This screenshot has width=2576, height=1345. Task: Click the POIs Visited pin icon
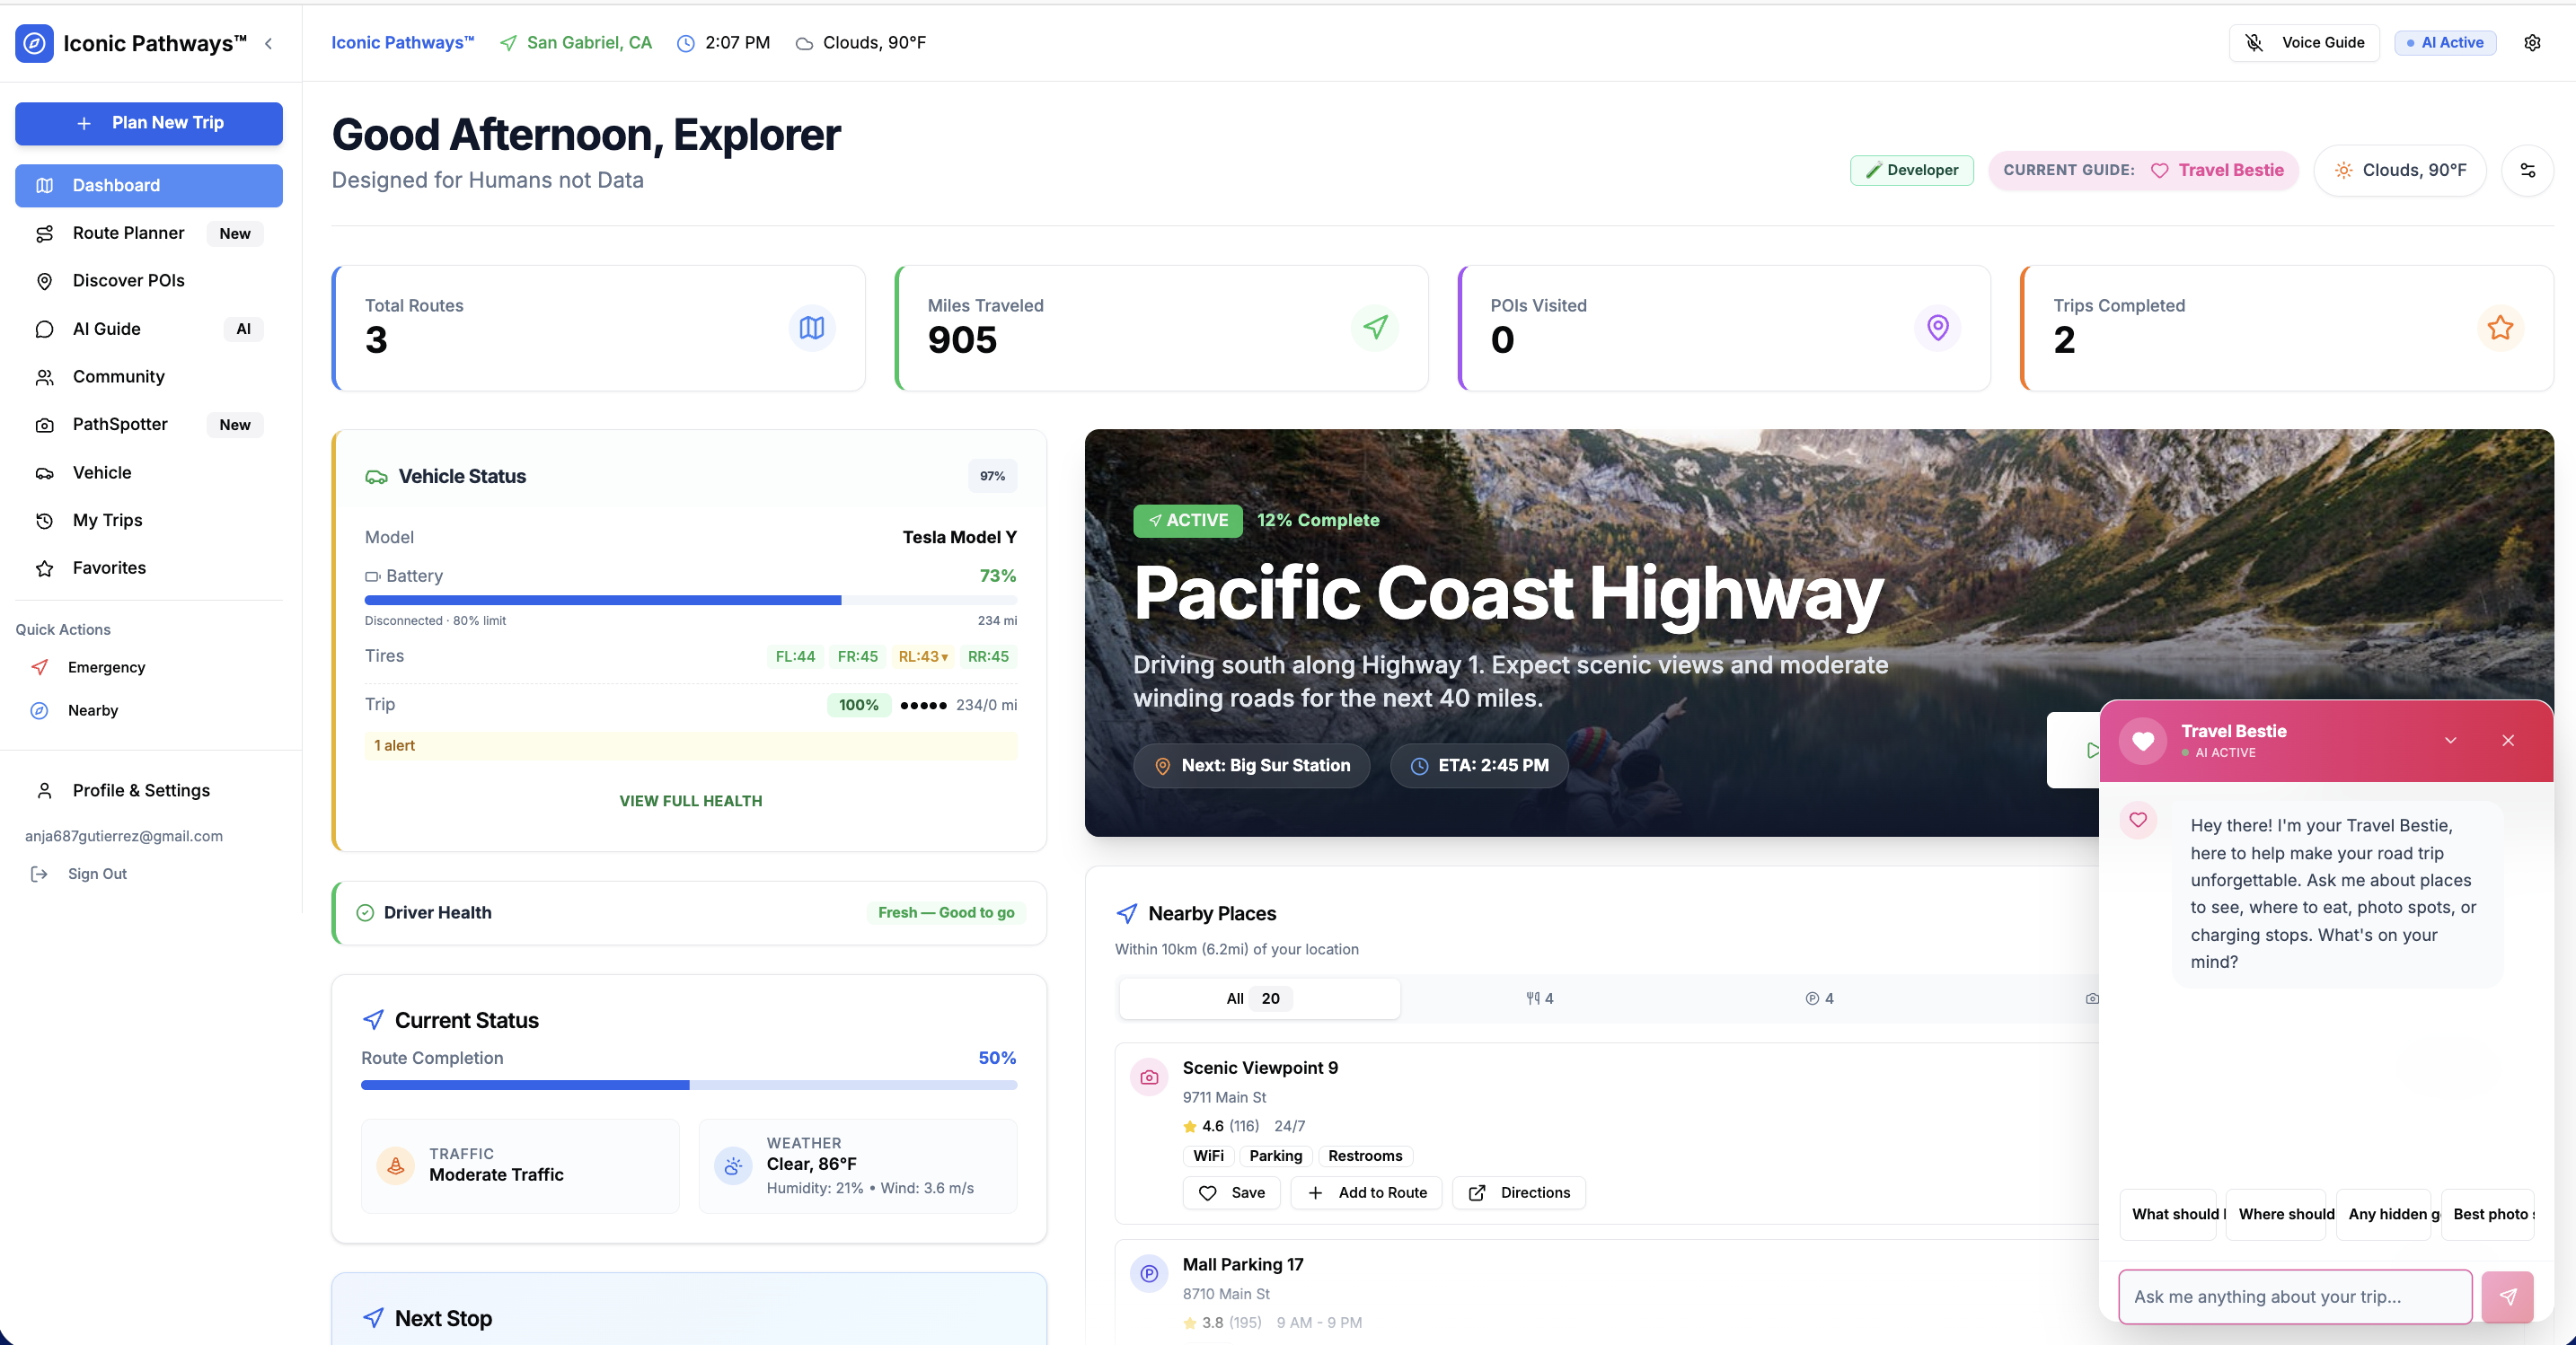tap(1937, 328)
